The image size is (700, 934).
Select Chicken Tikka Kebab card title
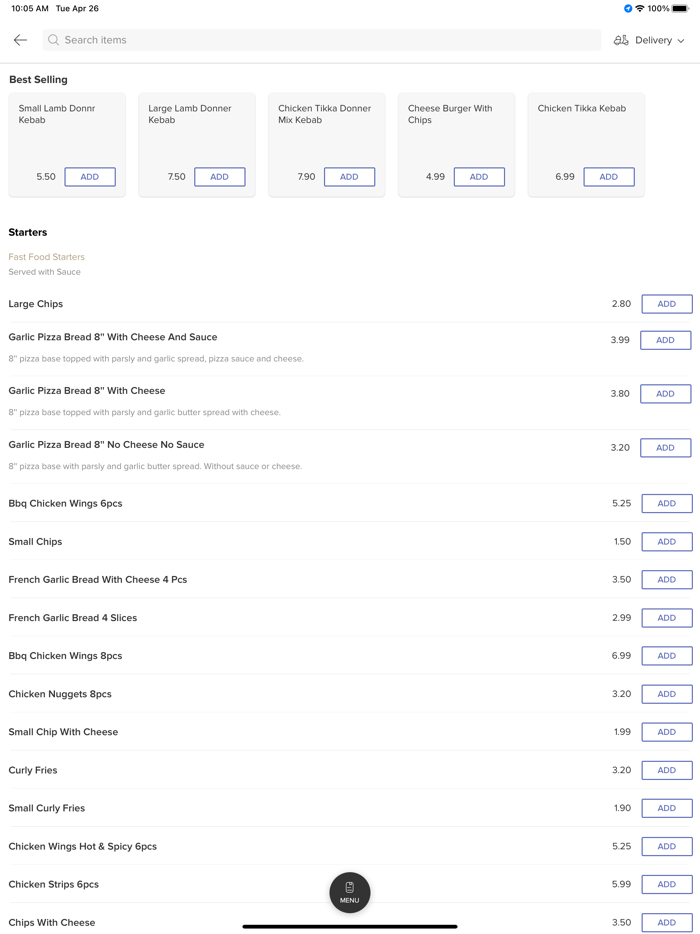click(x=582, y=108)
